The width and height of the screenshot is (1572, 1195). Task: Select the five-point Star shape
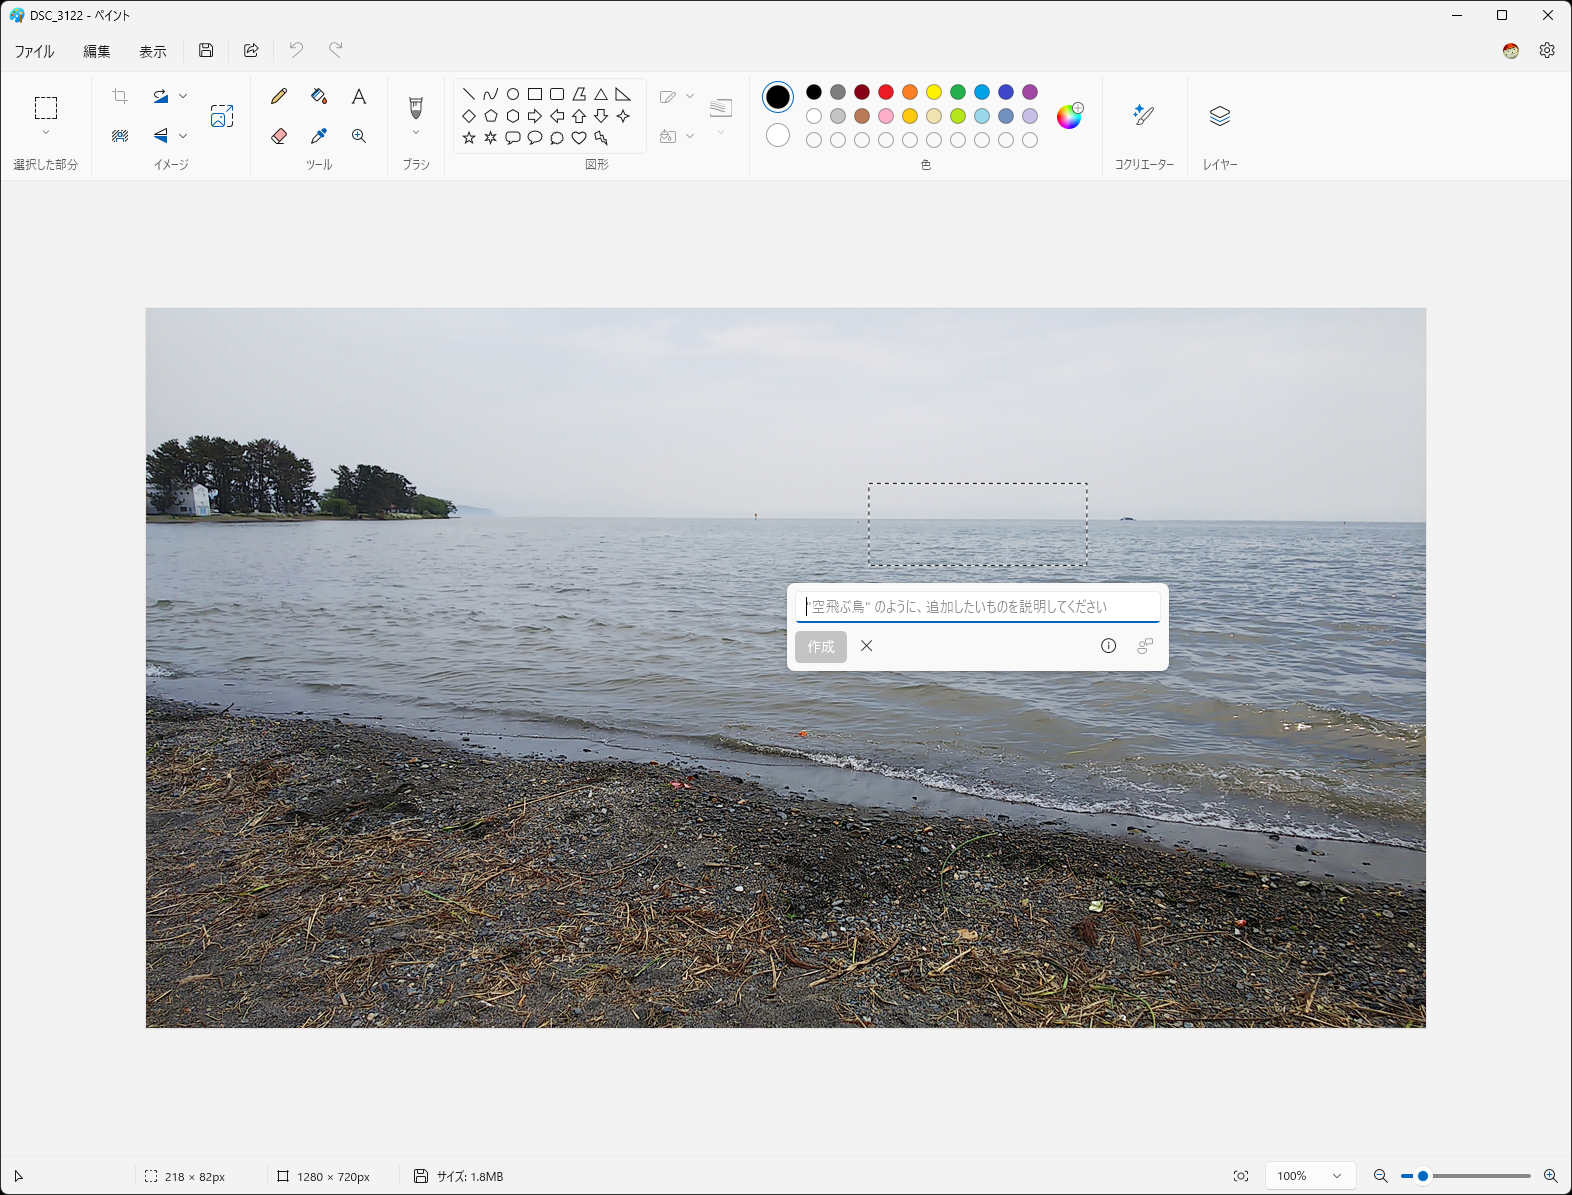[x=469, y=138]
